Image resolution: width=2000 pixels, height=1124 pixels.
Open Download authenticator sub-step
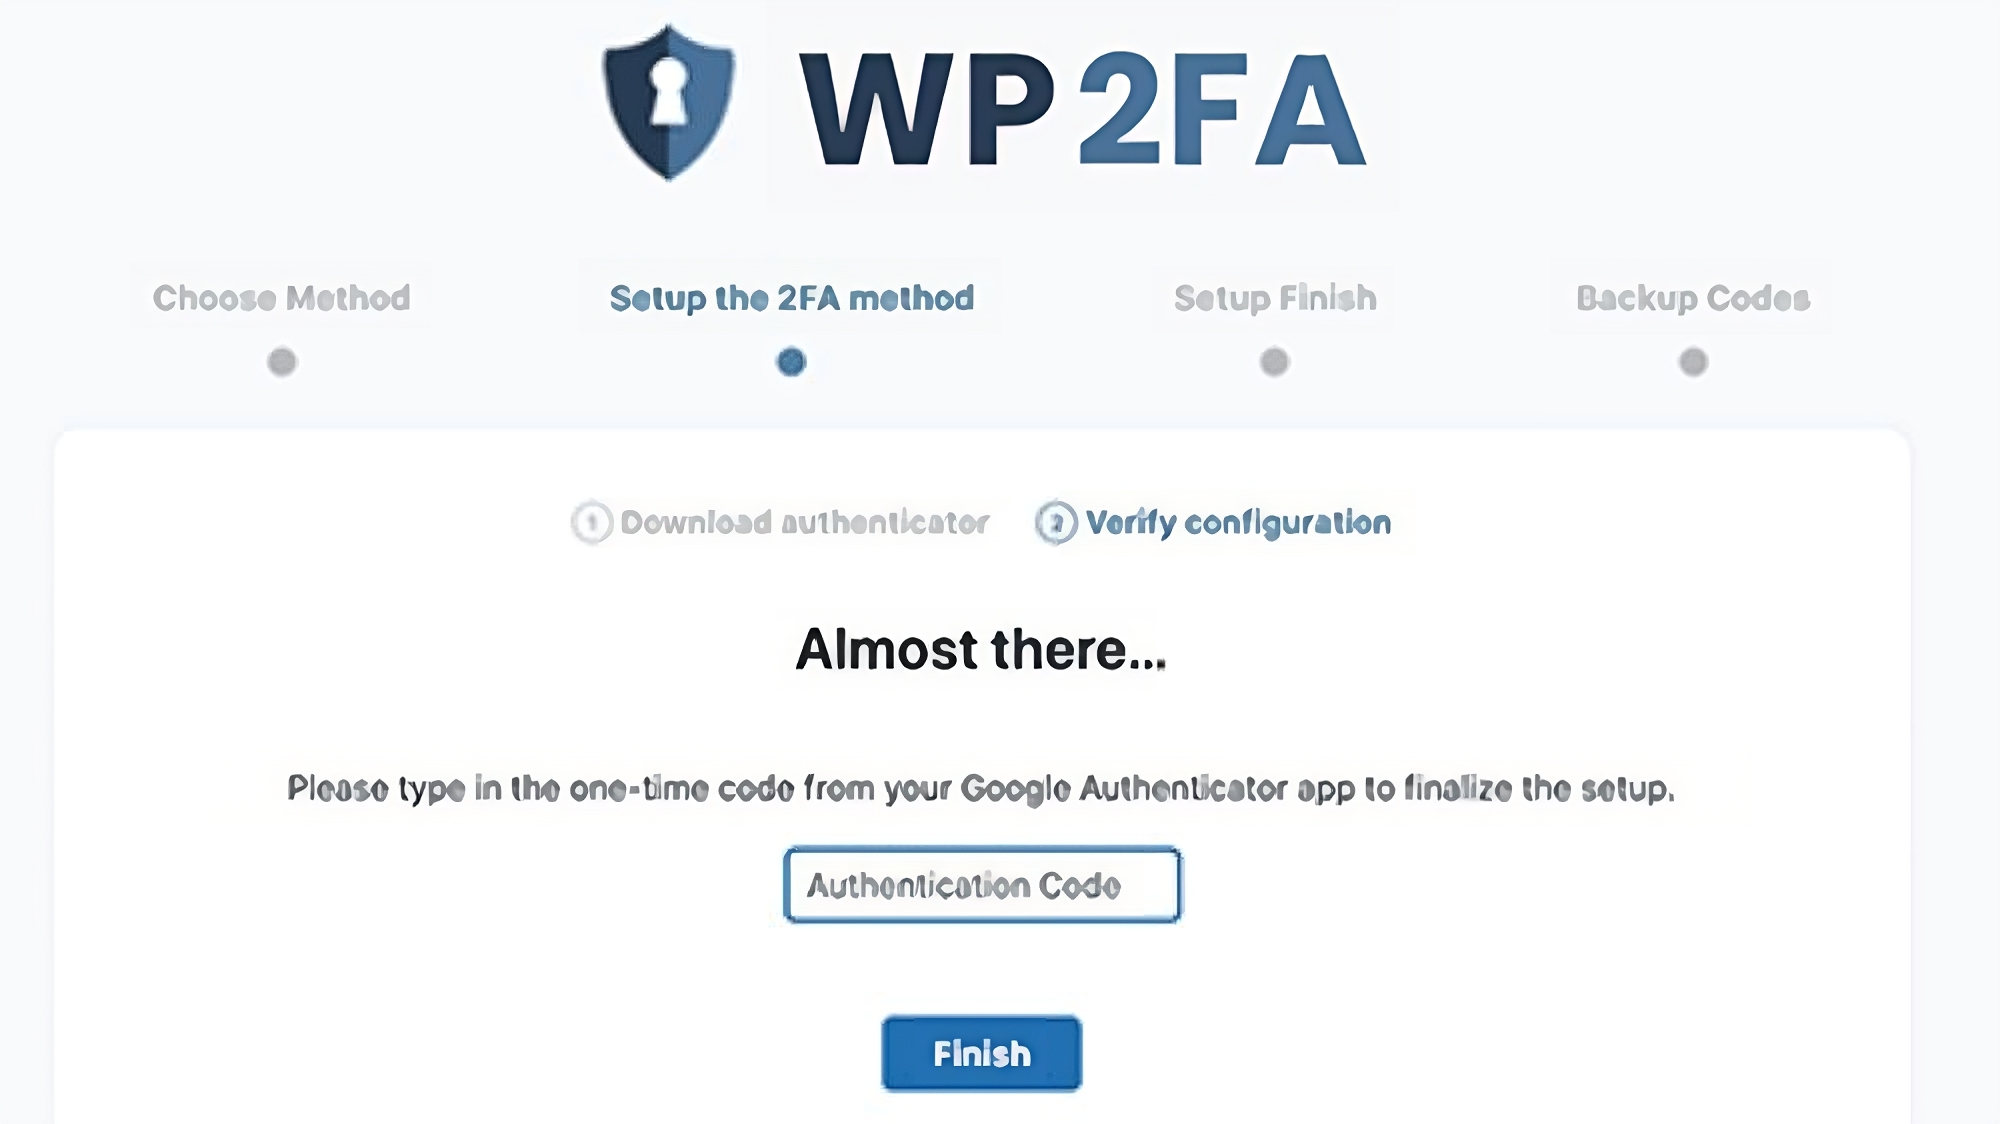pos(804,522)
